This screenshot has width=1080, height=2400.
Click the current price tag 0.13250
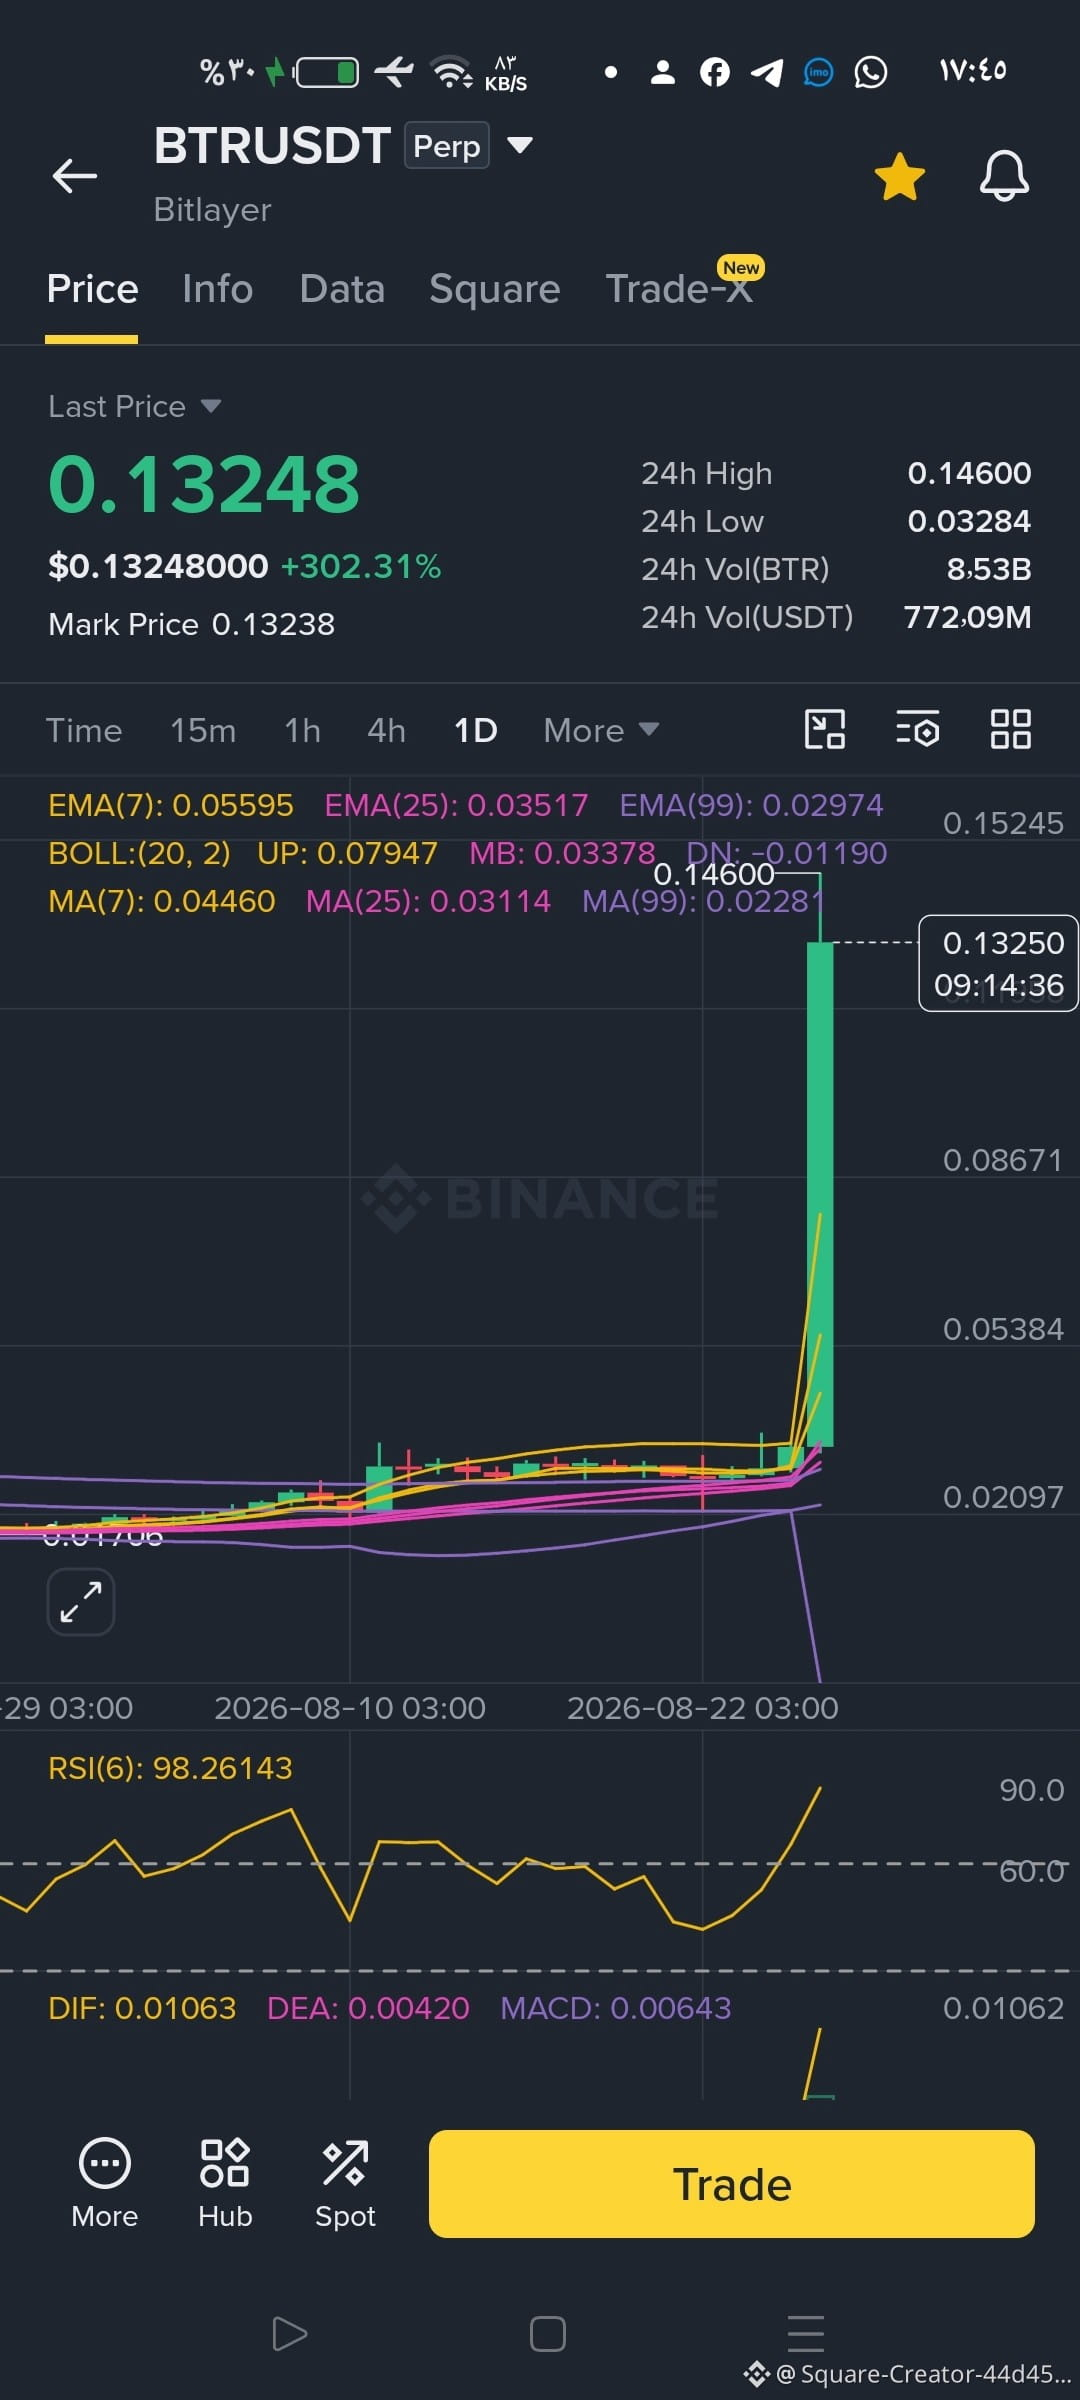coord(998,963)
